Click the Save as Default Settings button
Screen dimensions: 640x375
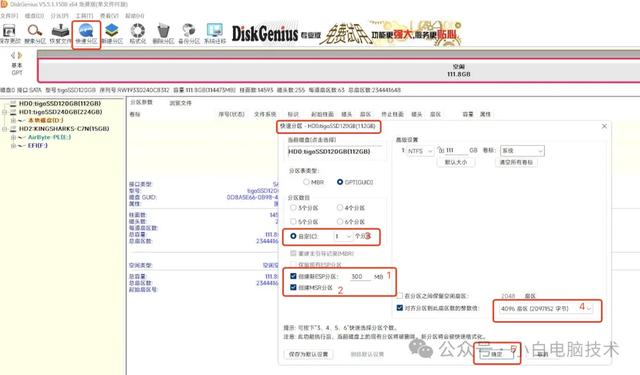pos(308,354)
